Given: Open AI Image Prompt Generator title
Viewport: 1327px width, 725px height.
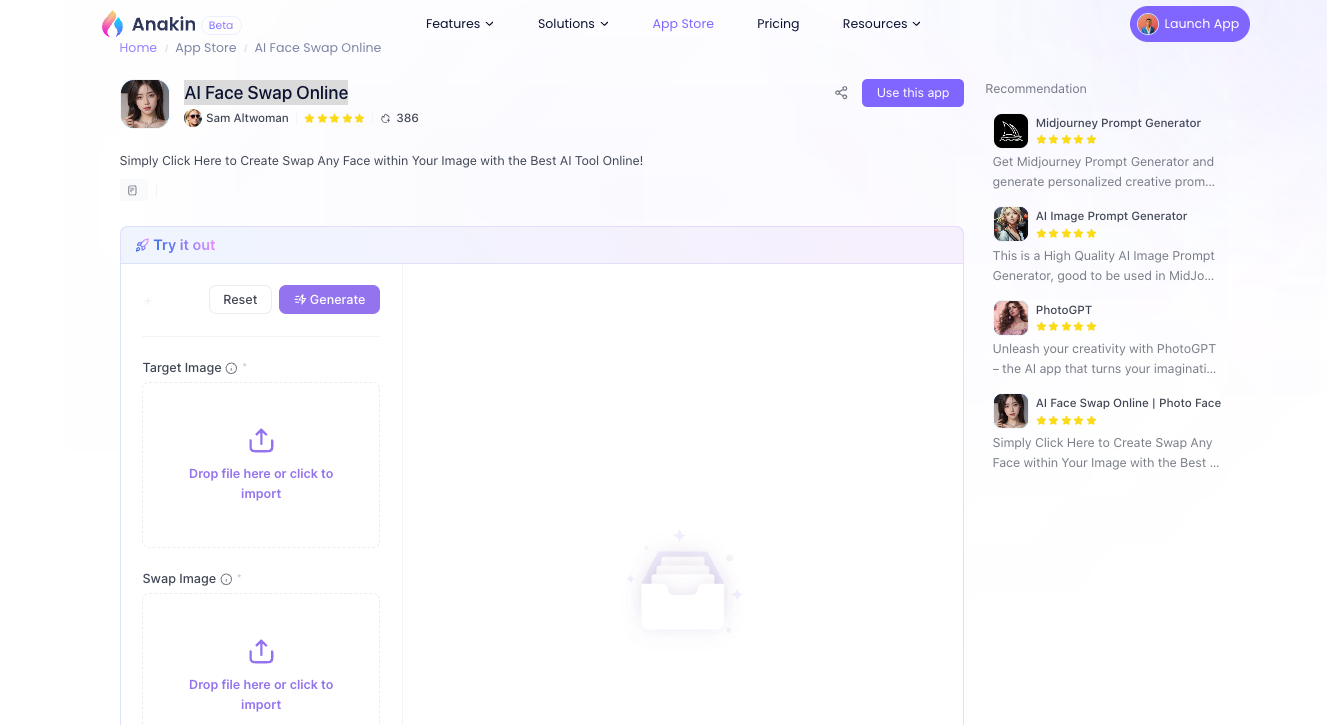Looking at the screenshot, I should (x=1111, y=216).
